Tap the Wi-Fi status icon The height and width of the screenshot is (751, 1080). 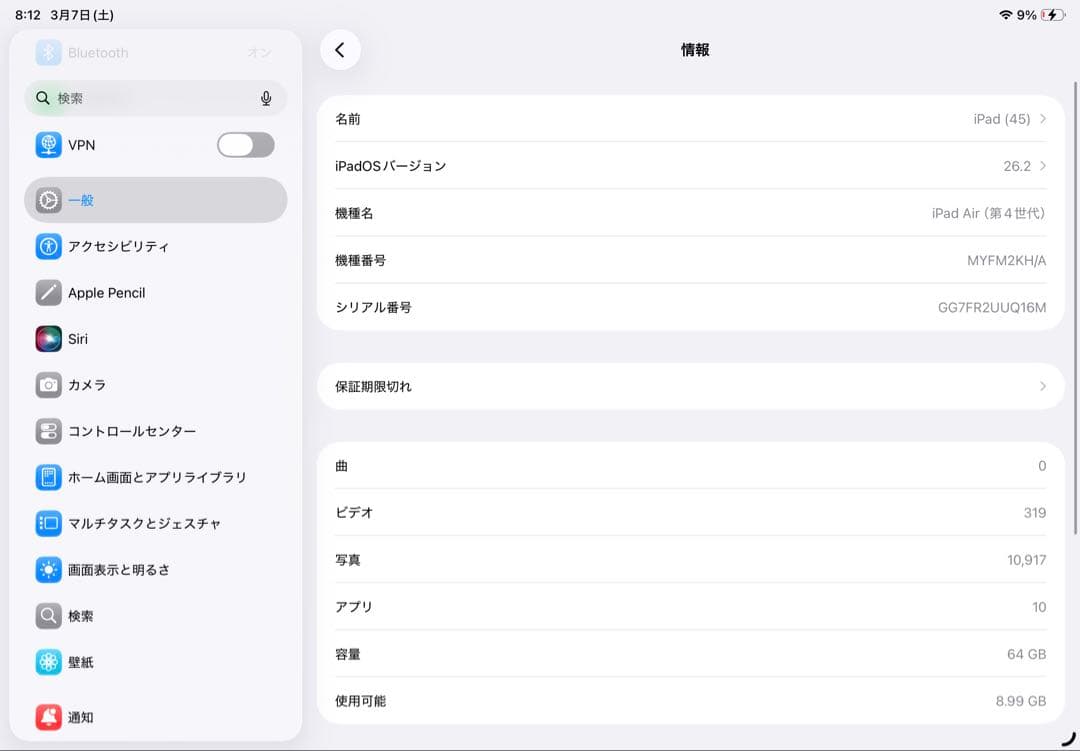pyautogui.click(x=1006, y=14)
